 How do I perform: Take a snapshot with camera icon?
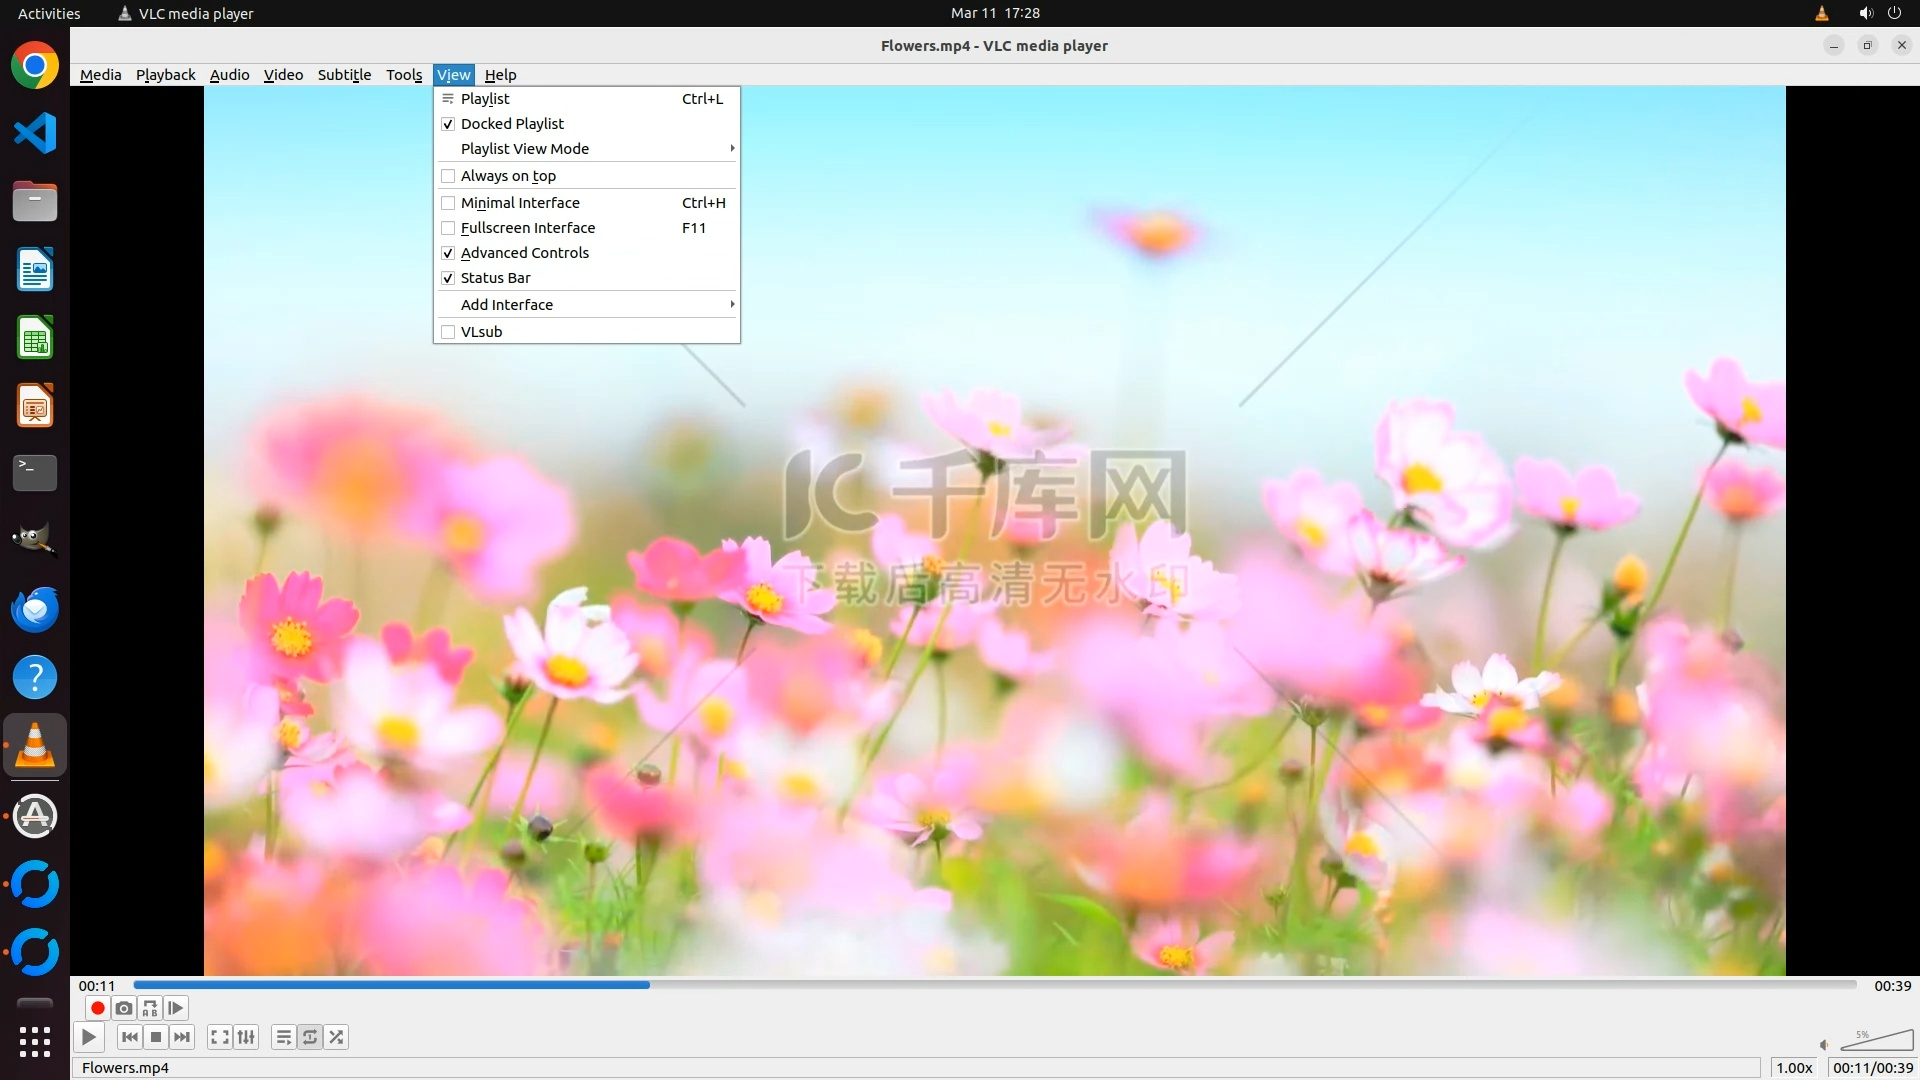coord(123,1008)
